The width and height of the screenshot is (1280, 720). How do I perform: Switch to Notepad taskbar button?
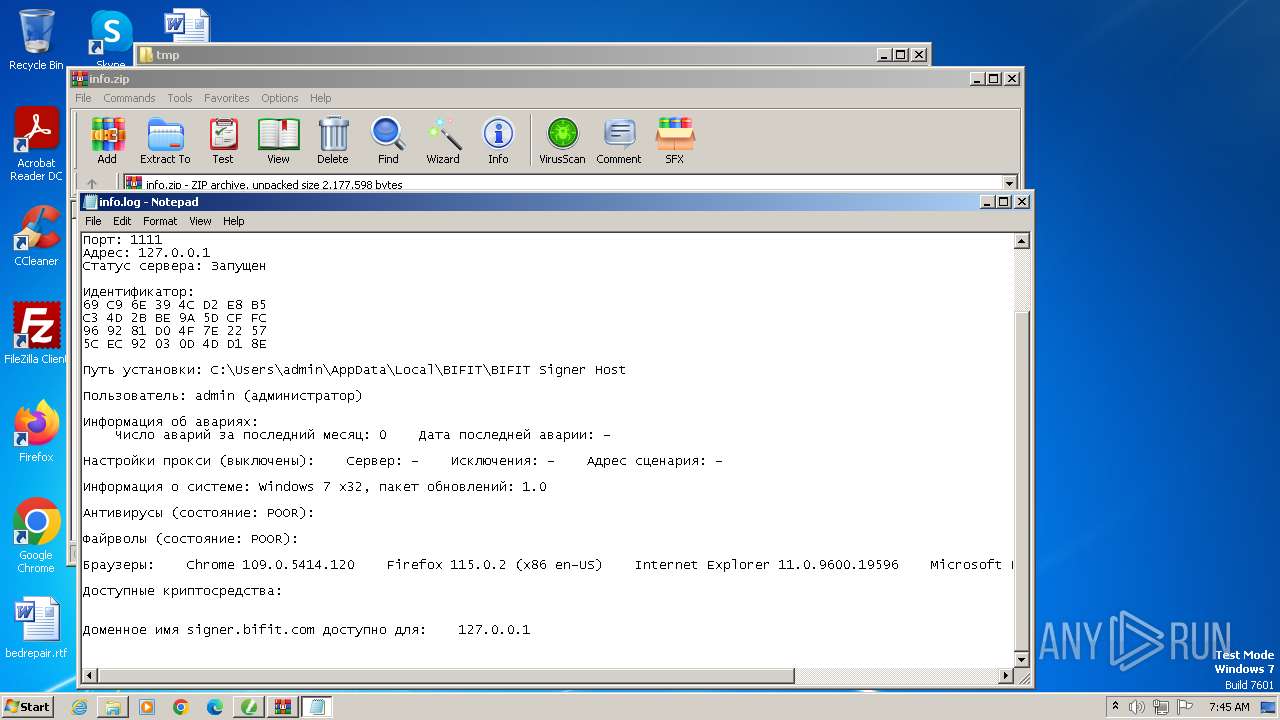(x=316, y=707)
